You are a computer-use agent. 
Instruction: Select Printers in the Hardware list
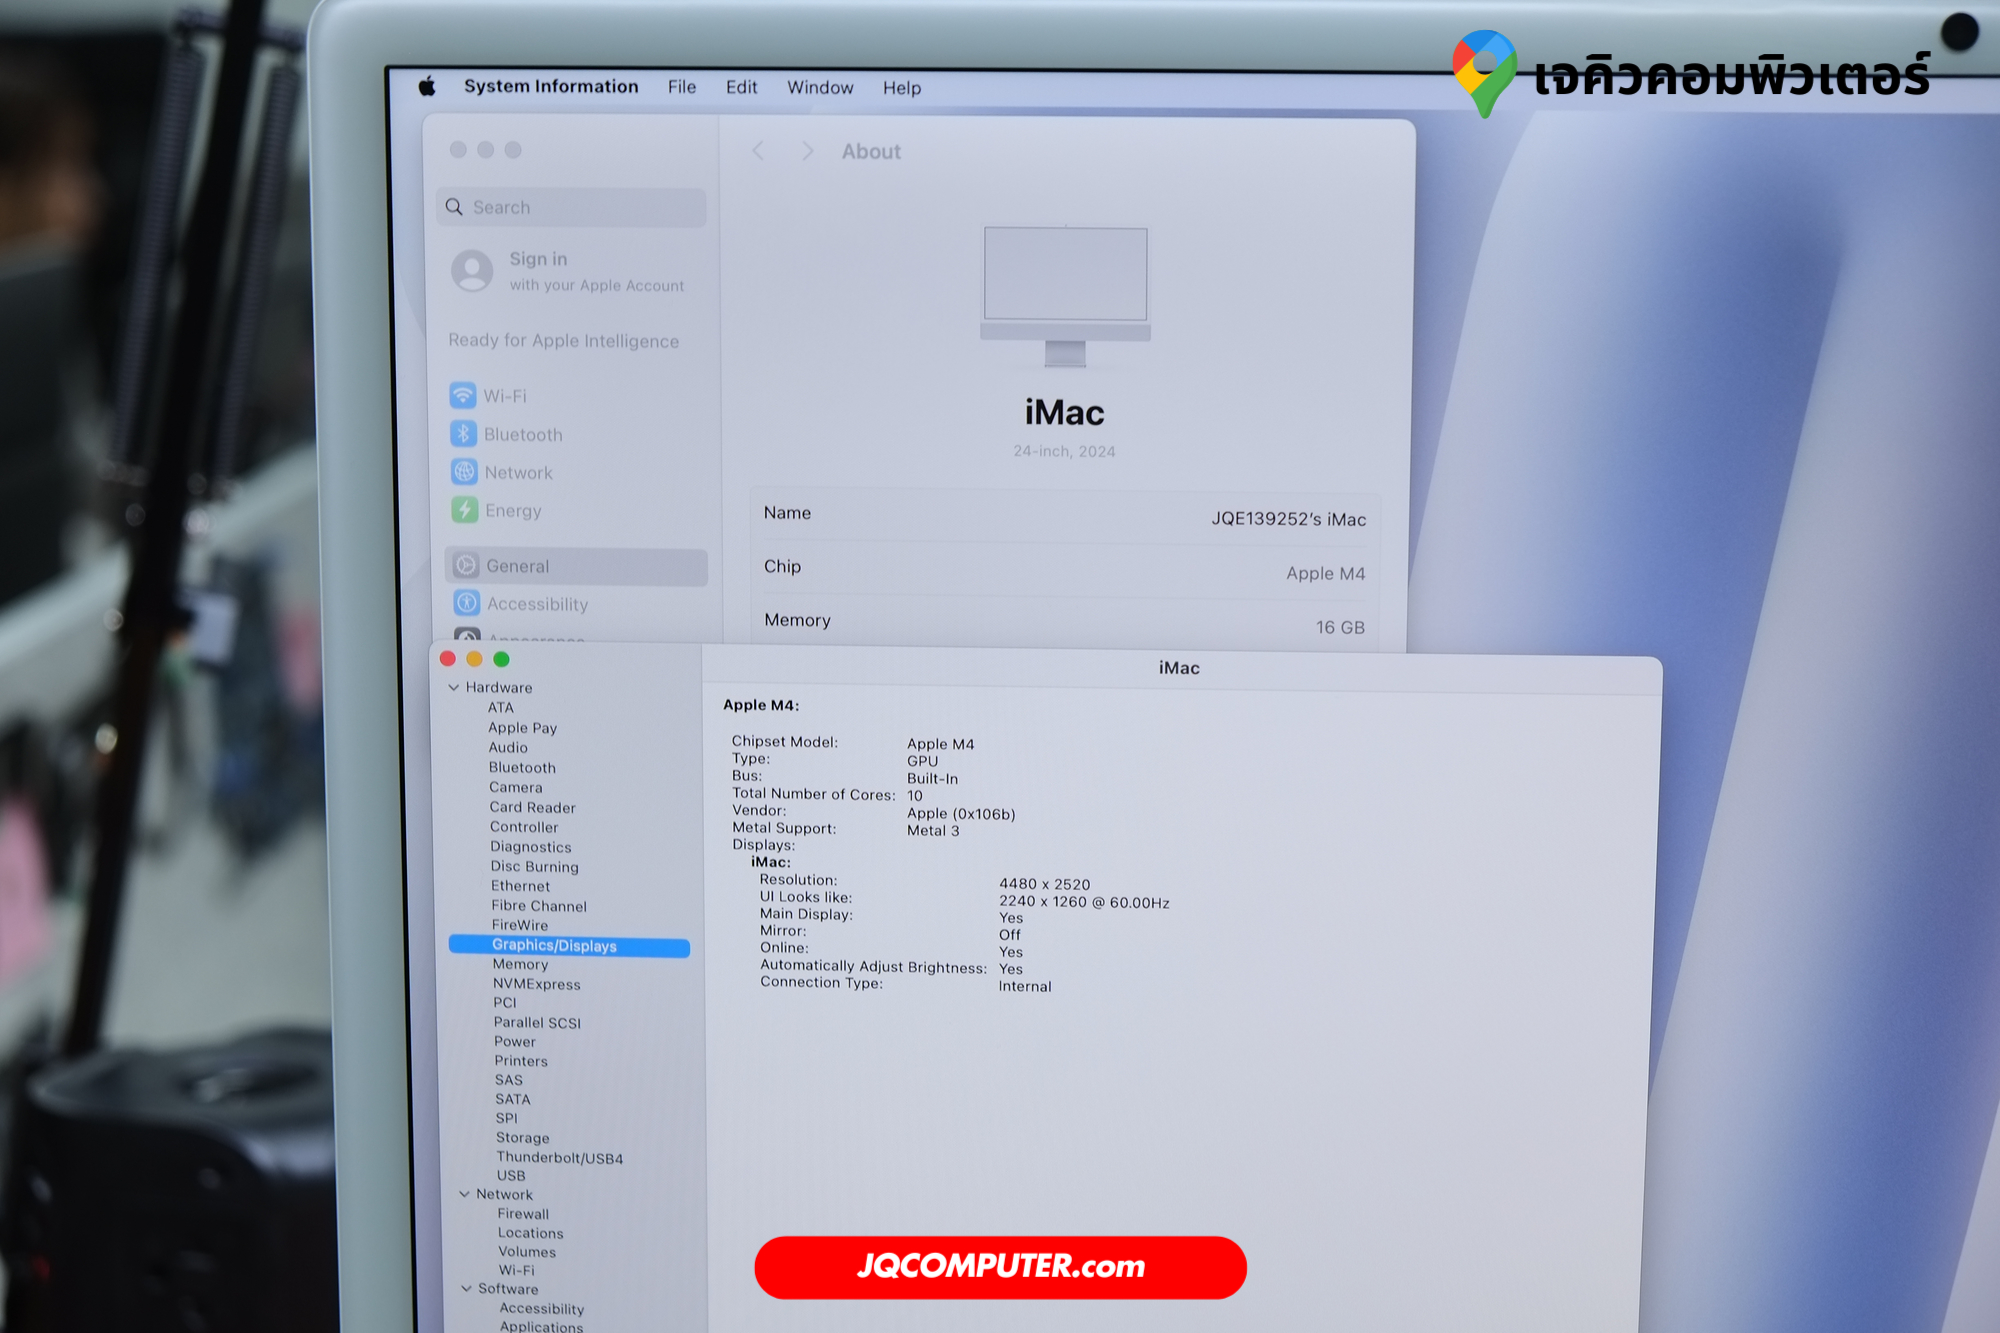(x=521, y=1061)
